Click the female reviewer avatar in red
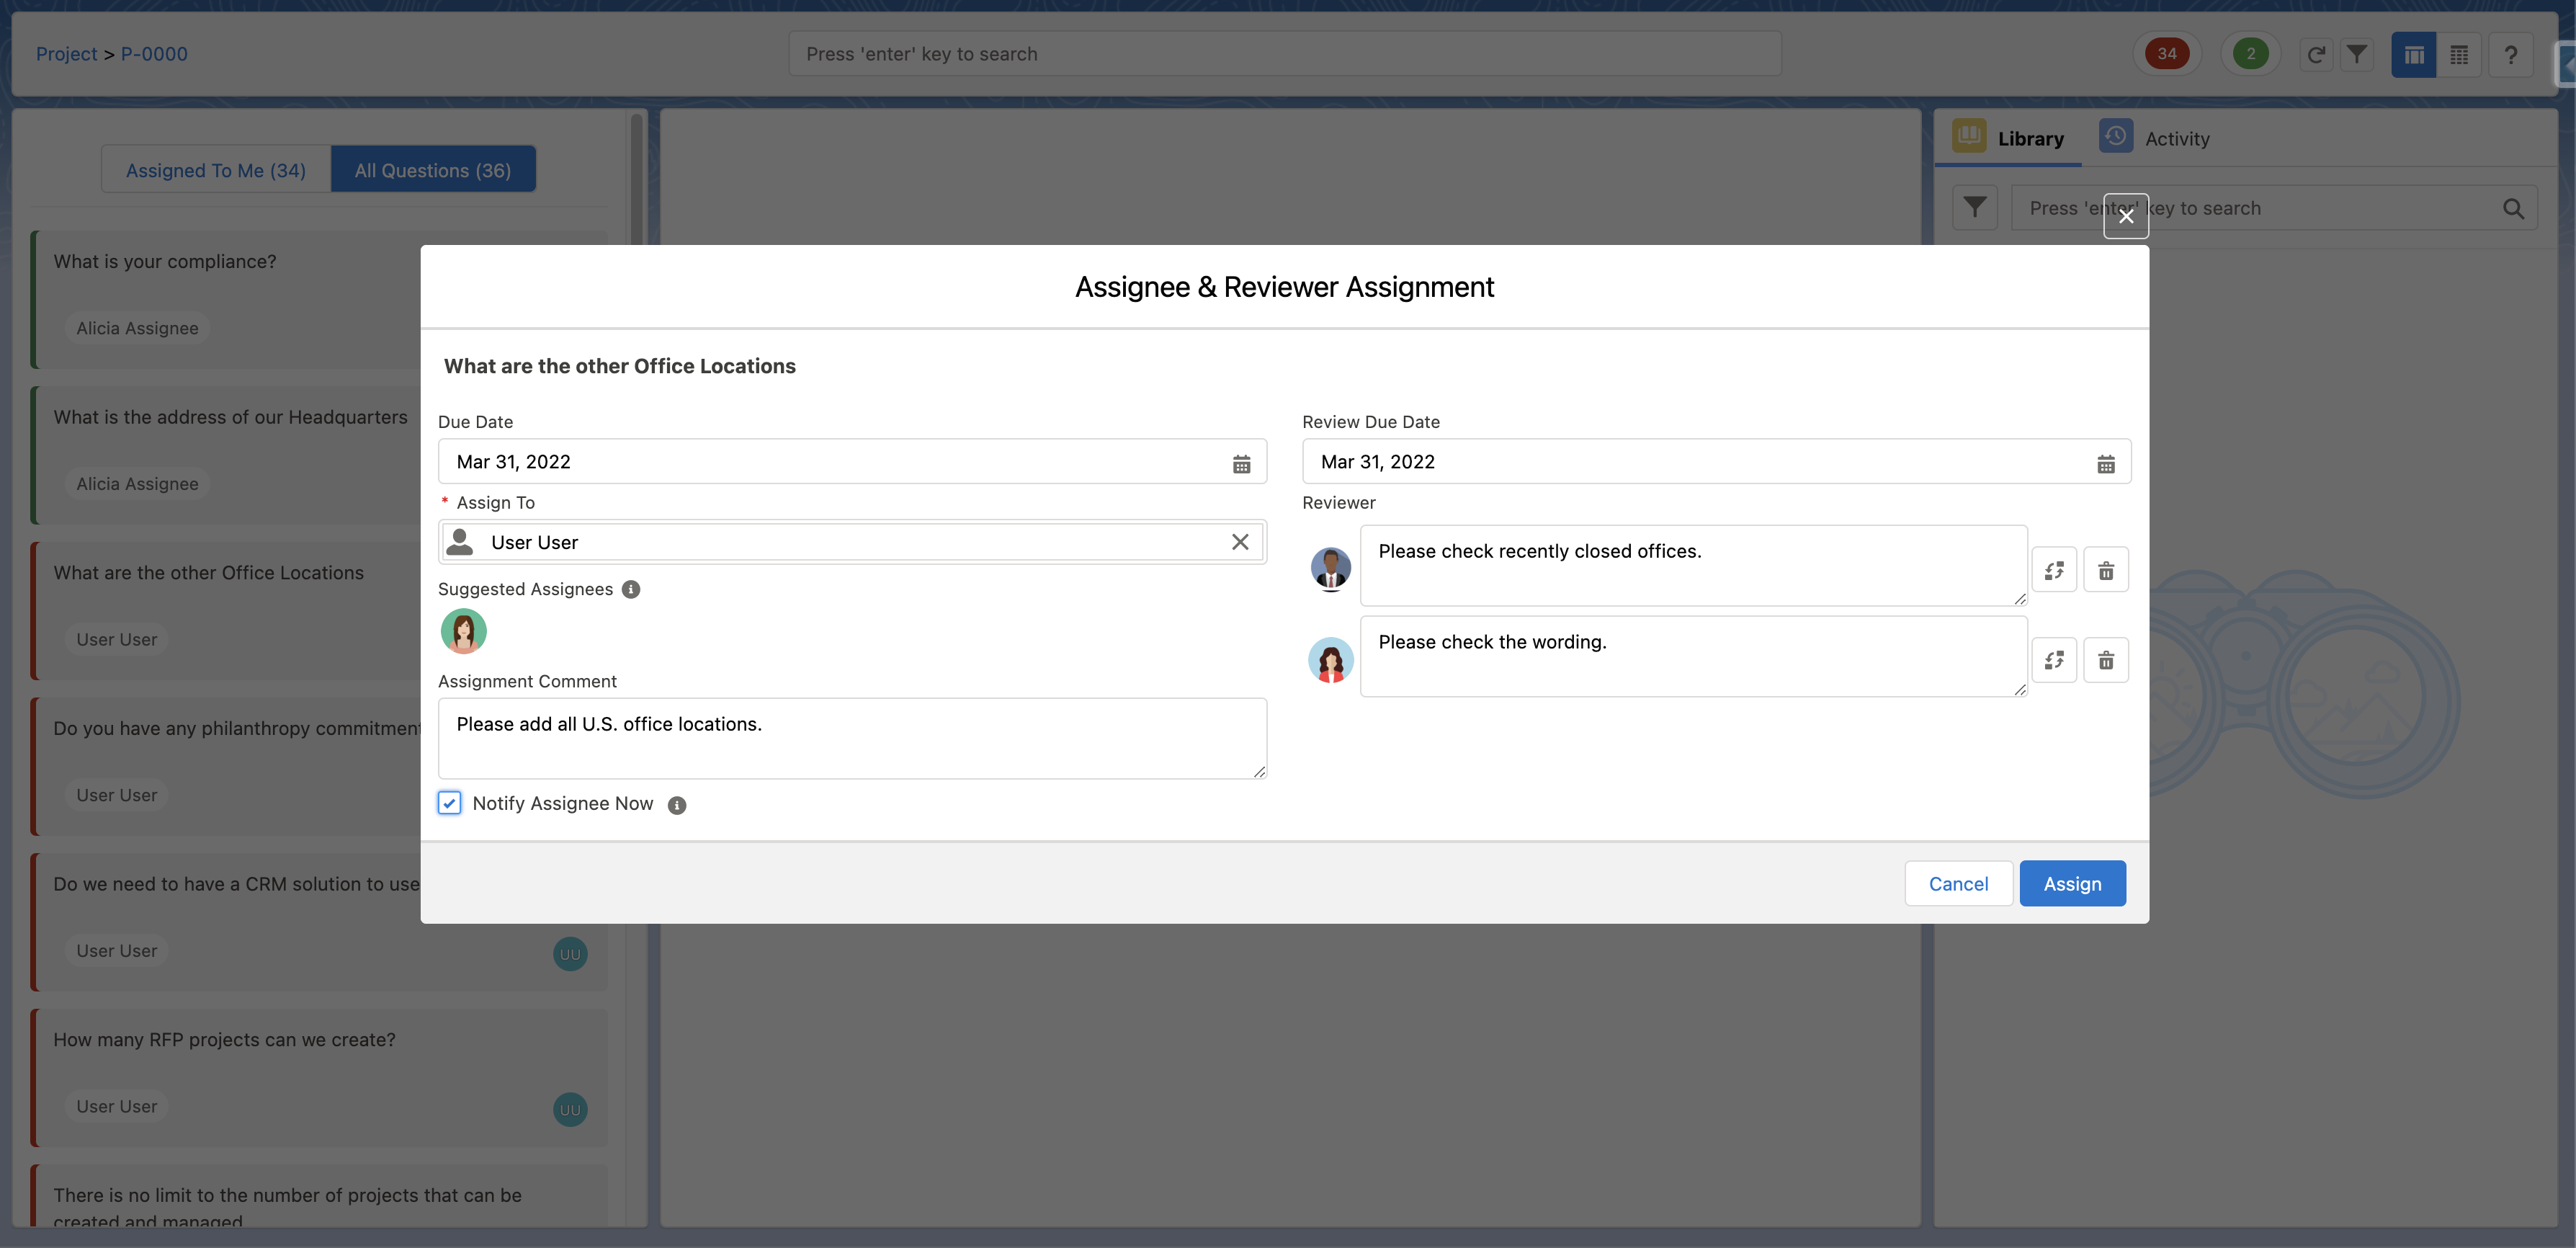Image resolution: width=2576 pixels, height=1248 pixels. [1331, 660]
